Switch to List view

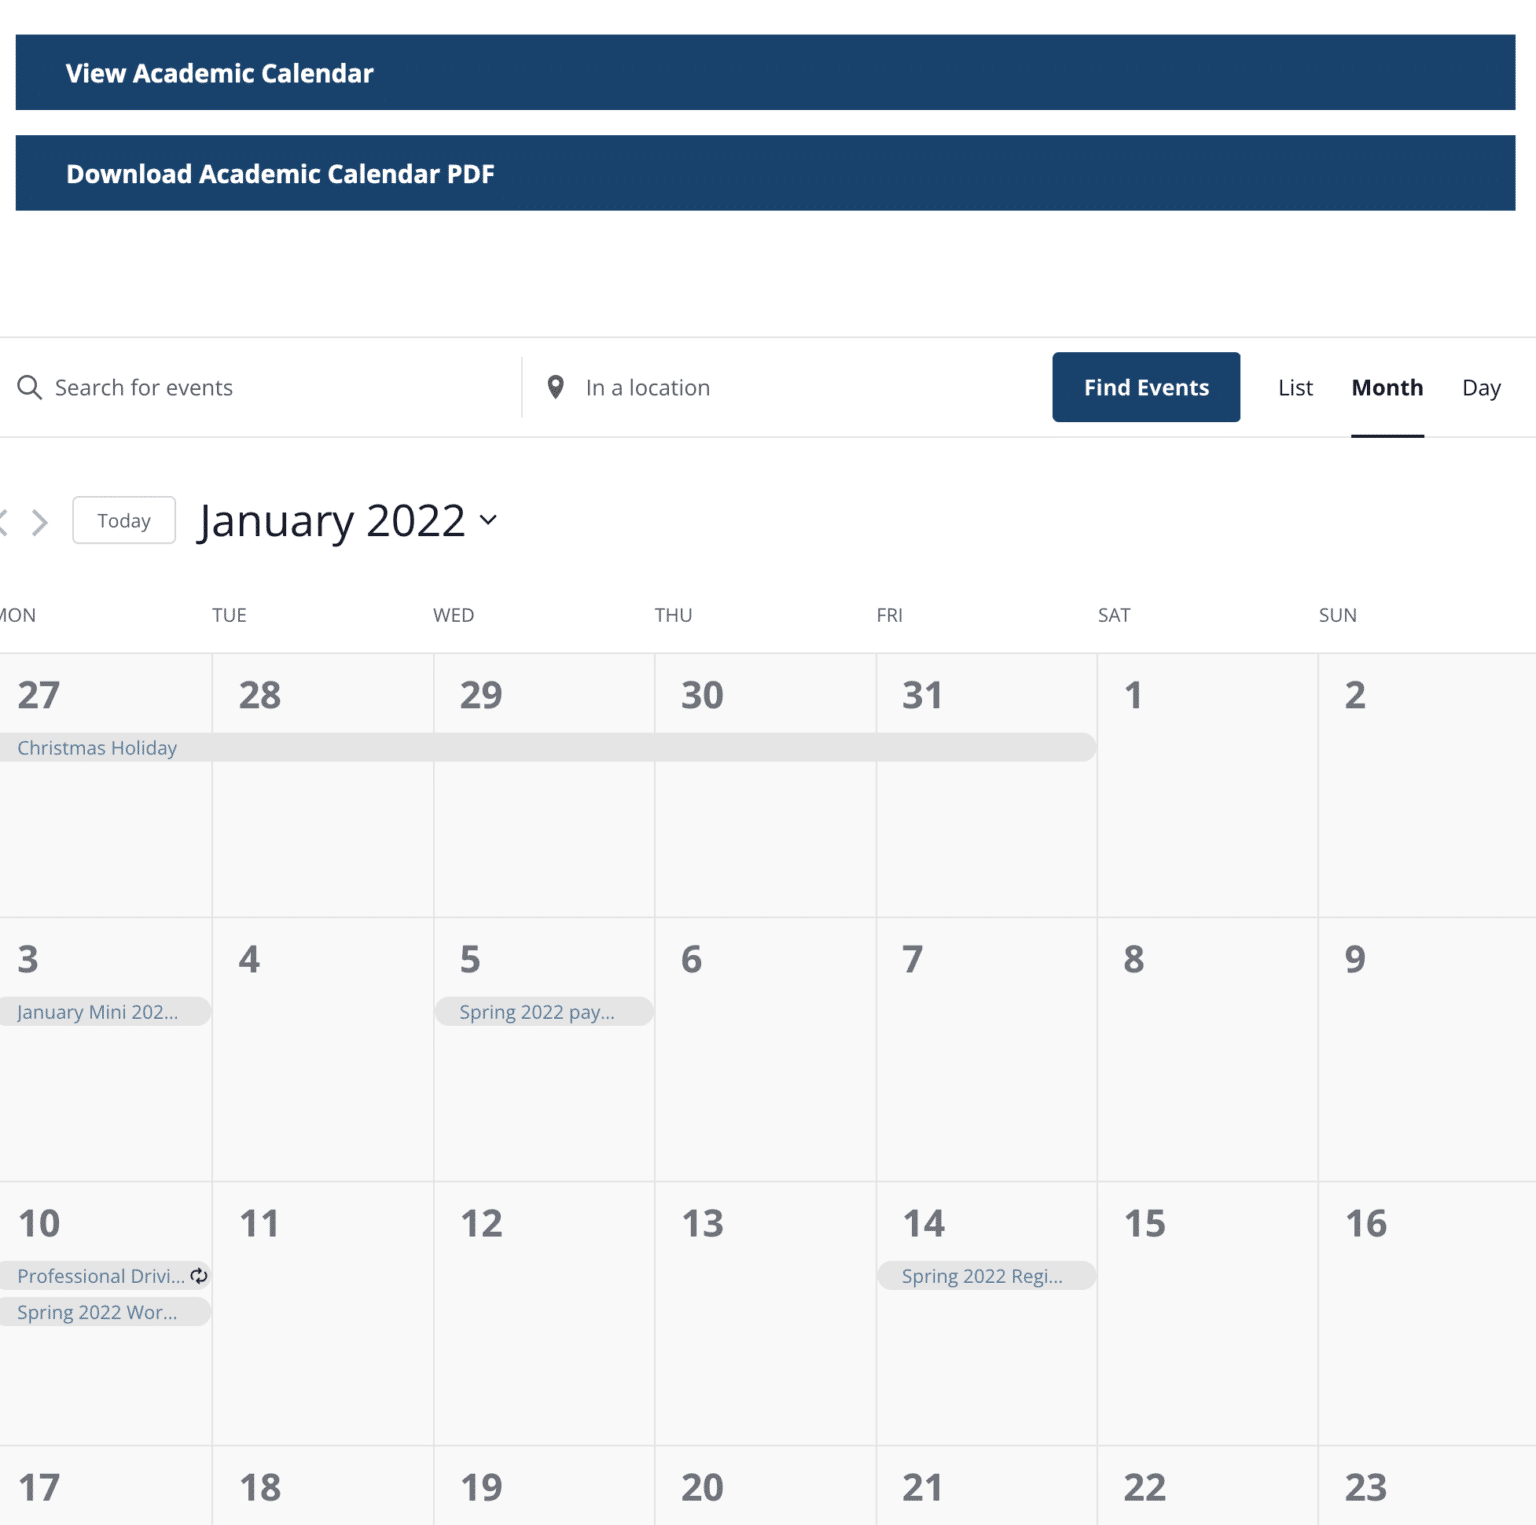point(1295,388)
